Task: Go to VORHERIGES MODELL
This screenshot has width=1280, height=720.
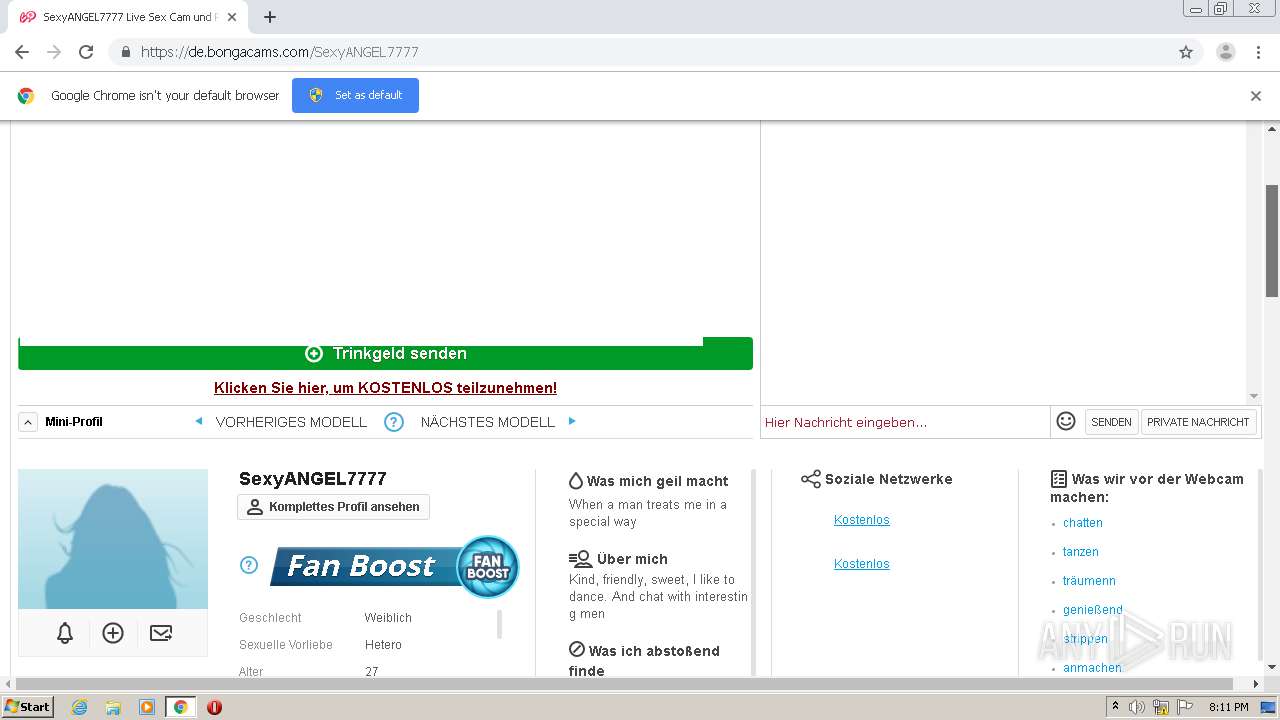Action: tap(291, 422)
